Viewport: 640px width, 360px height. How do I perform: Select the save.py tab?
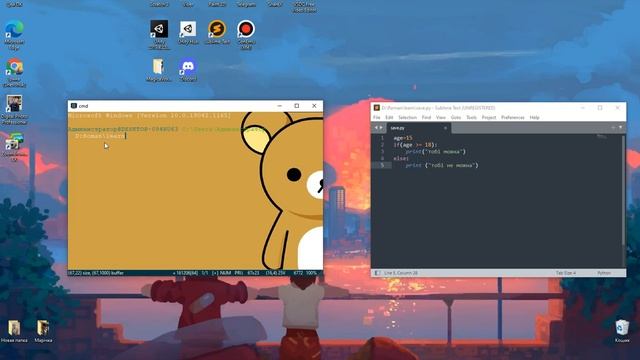[418, 128]
